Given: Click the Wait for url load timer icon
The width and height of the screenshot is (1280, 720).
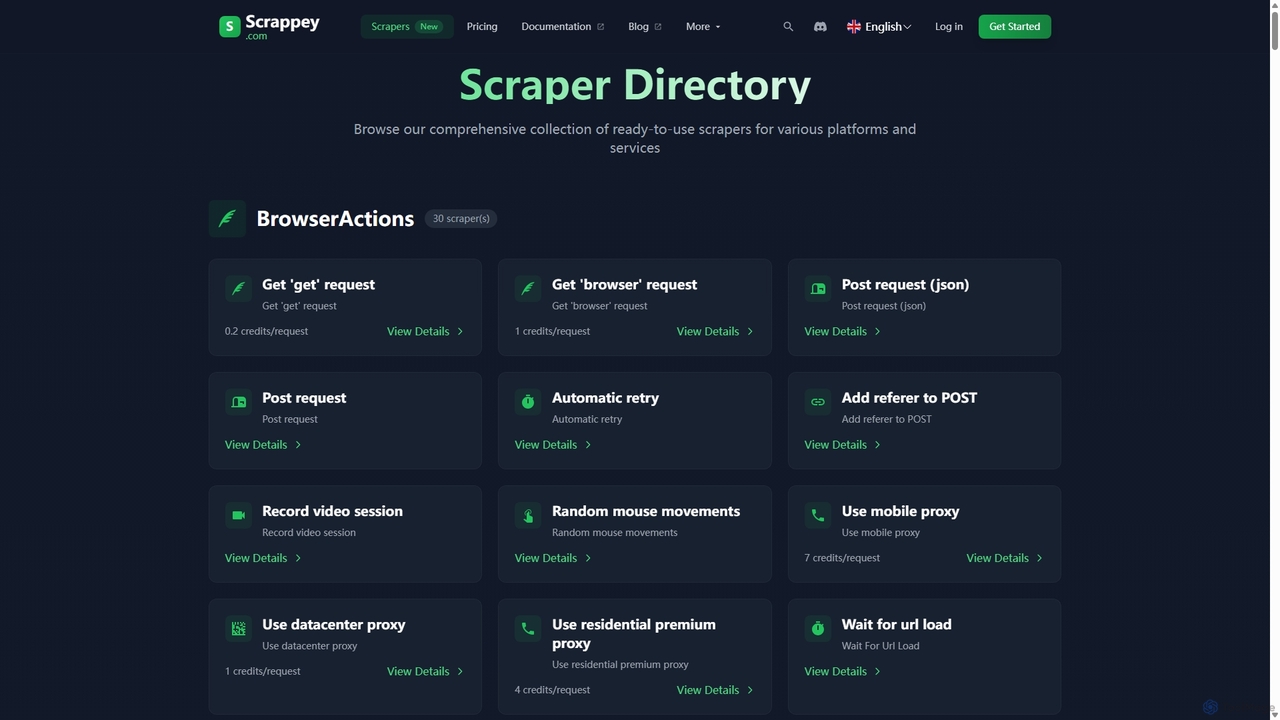Looking at the screenshot, I should pyautogui.click(x=818, y=628).
